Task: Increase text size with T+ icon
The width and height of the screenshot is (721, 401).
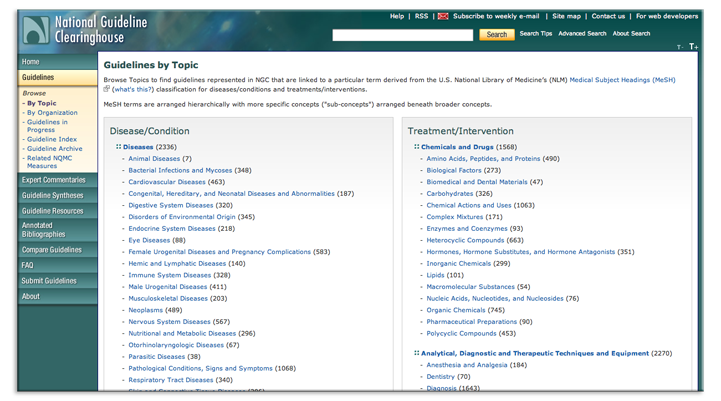Action: point(694,47)
